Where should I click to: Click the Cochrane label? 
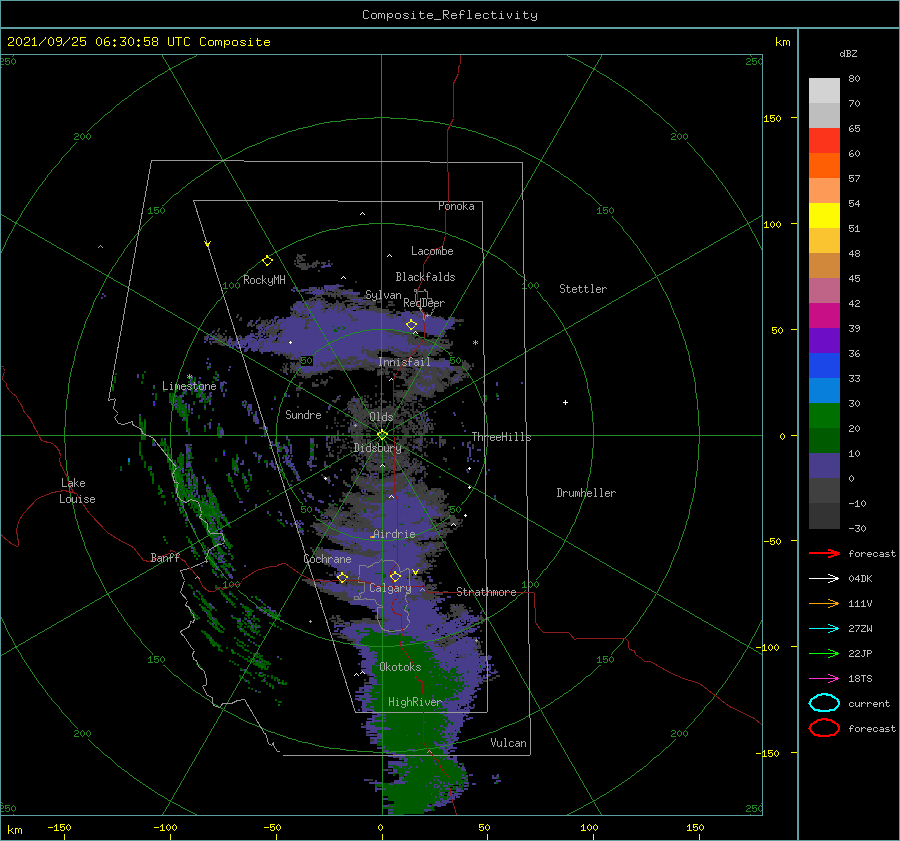click(327, 559)
